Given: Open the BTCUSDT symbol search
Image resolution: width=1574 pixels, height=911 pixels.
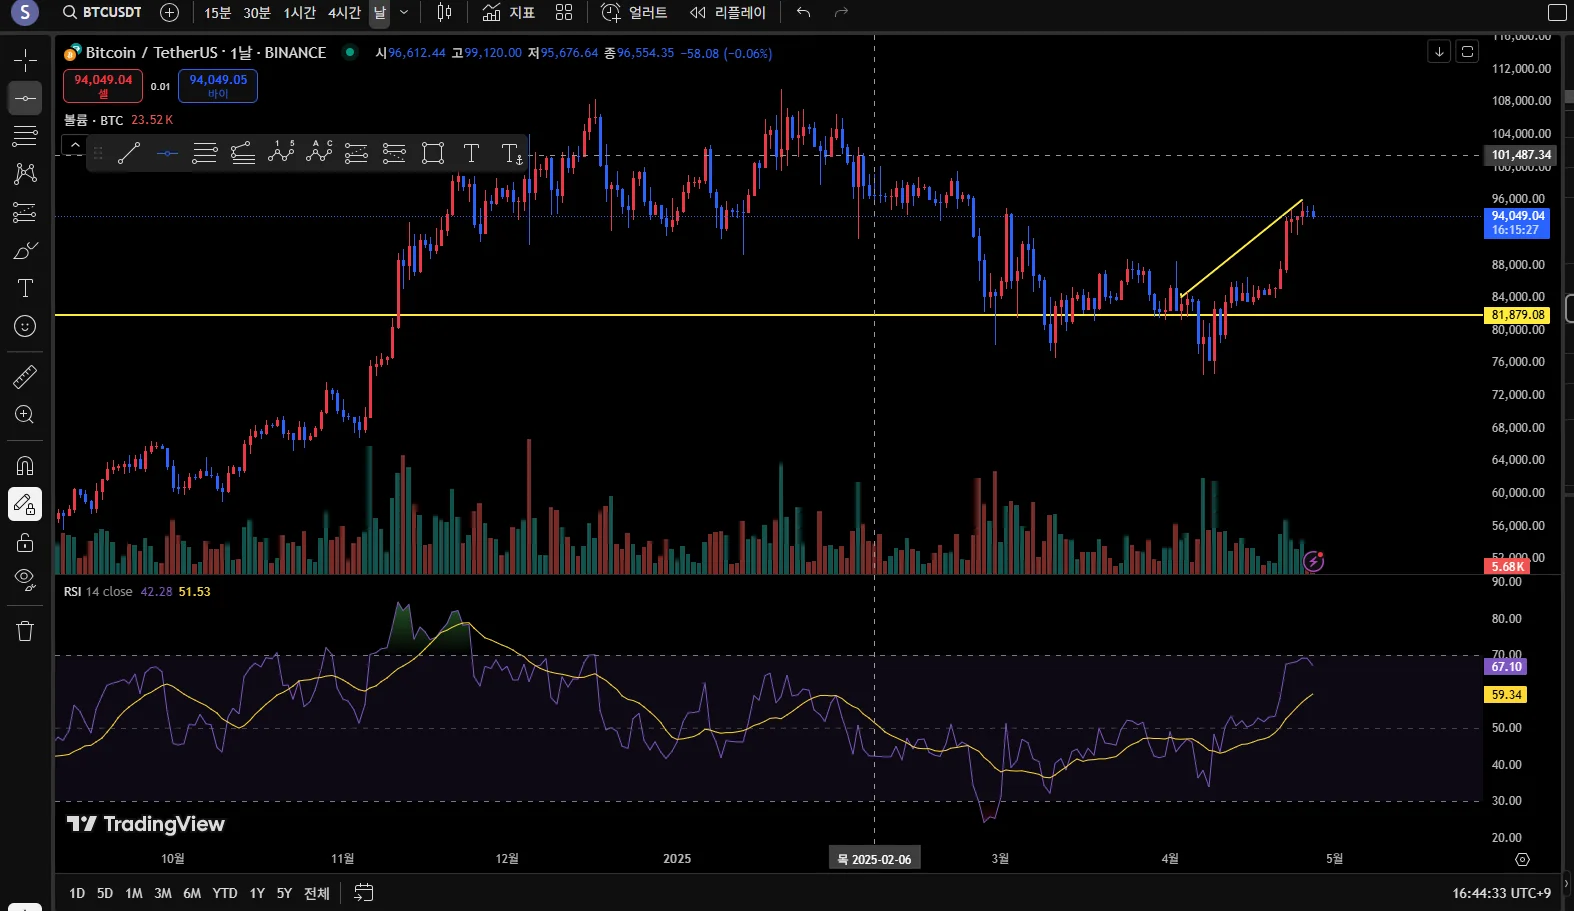Looking at the screenshot, I should 101,13.
